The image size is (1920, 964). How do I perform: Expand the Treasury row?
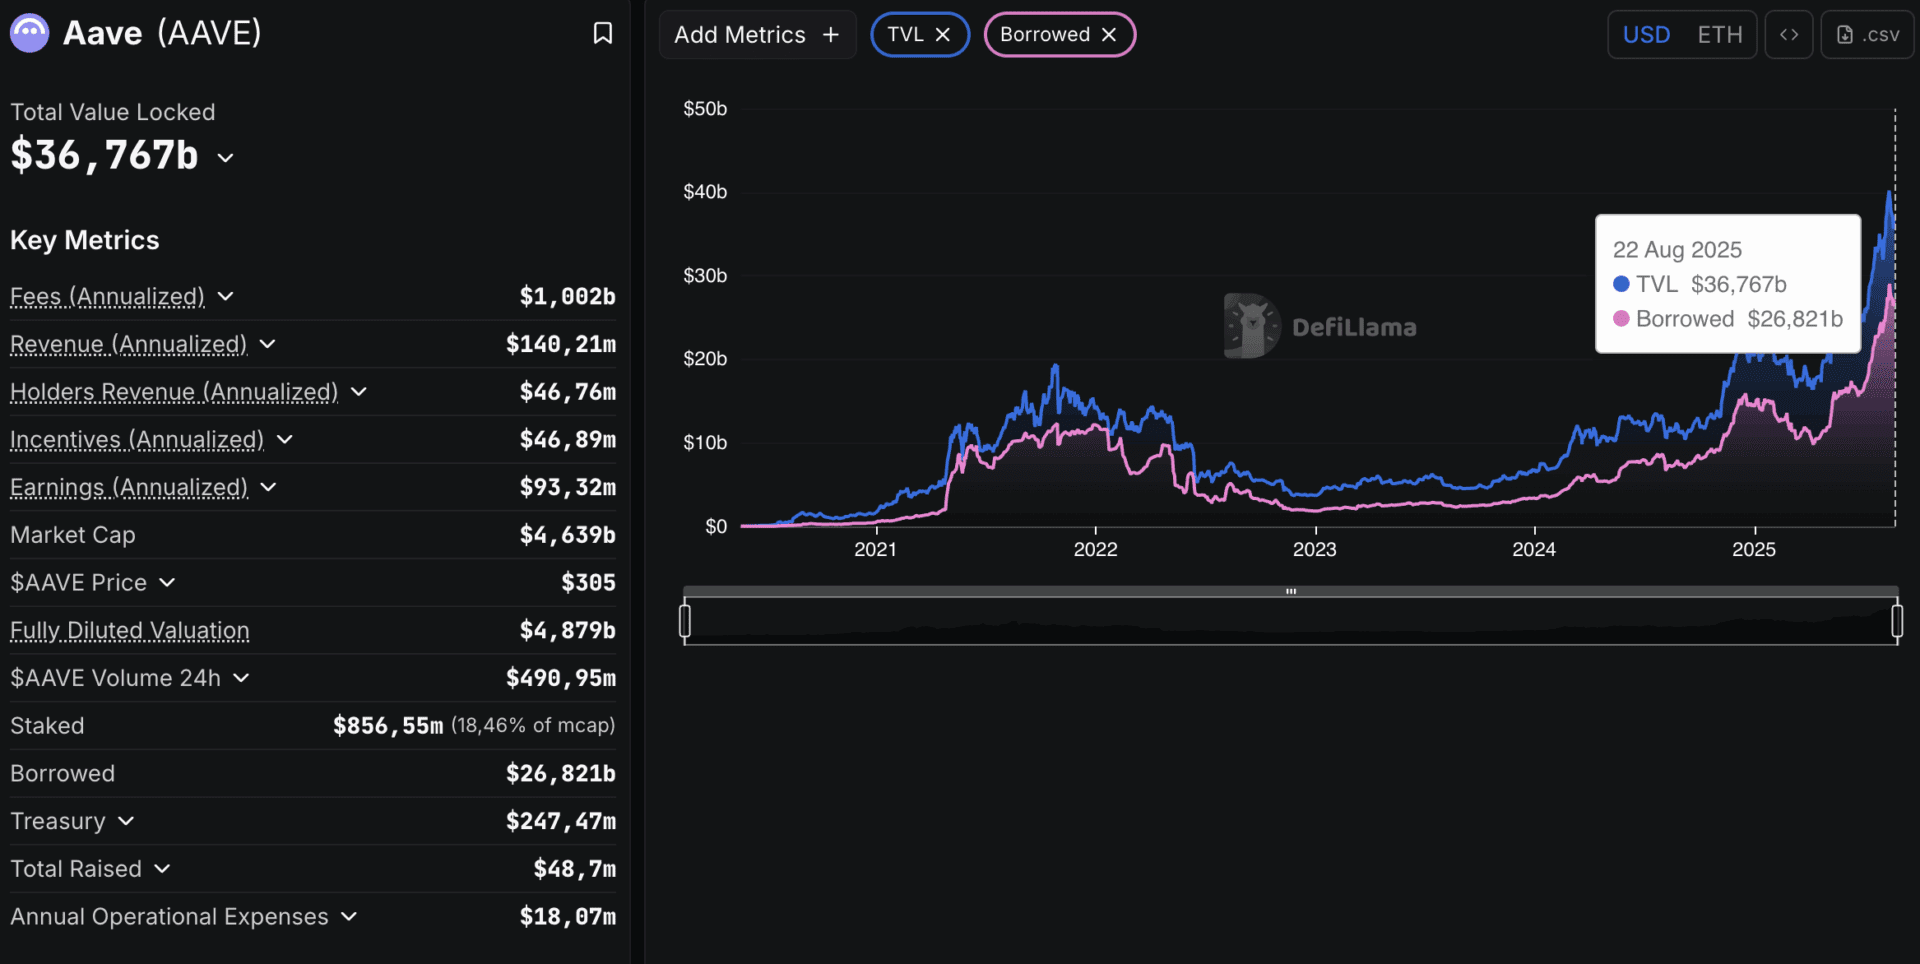[x=126, y=821]
